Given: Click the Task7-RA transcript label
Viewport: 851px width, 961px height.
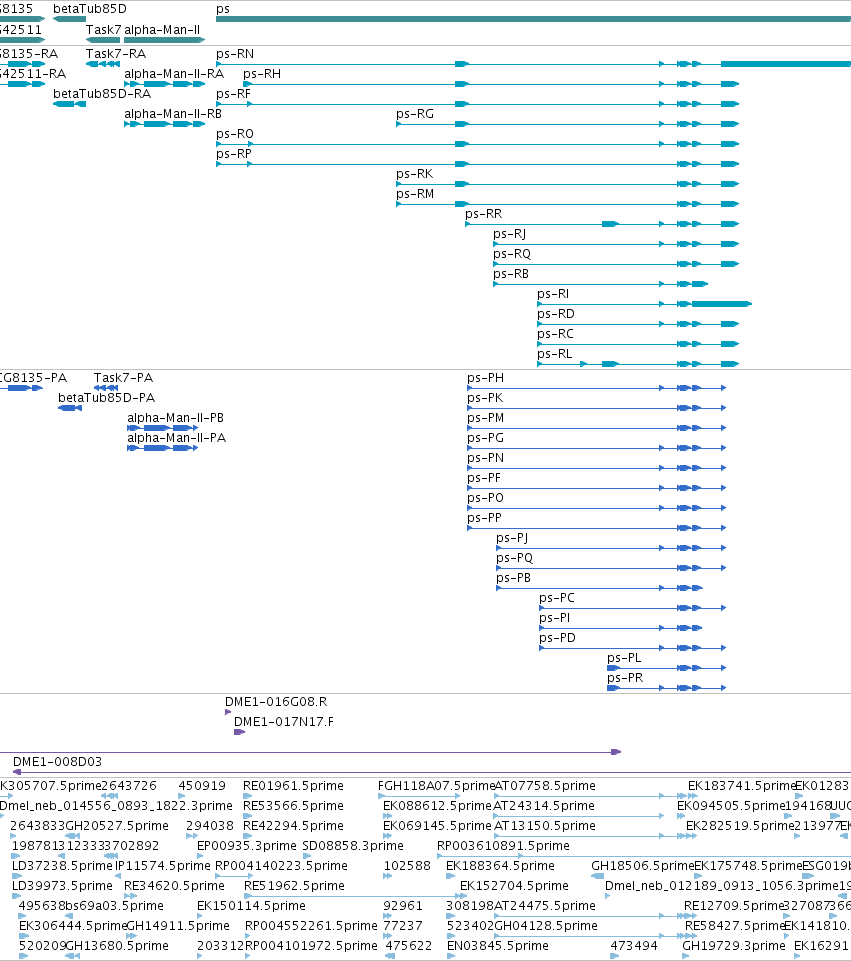Looking at the screenshot, I should 116,54.
